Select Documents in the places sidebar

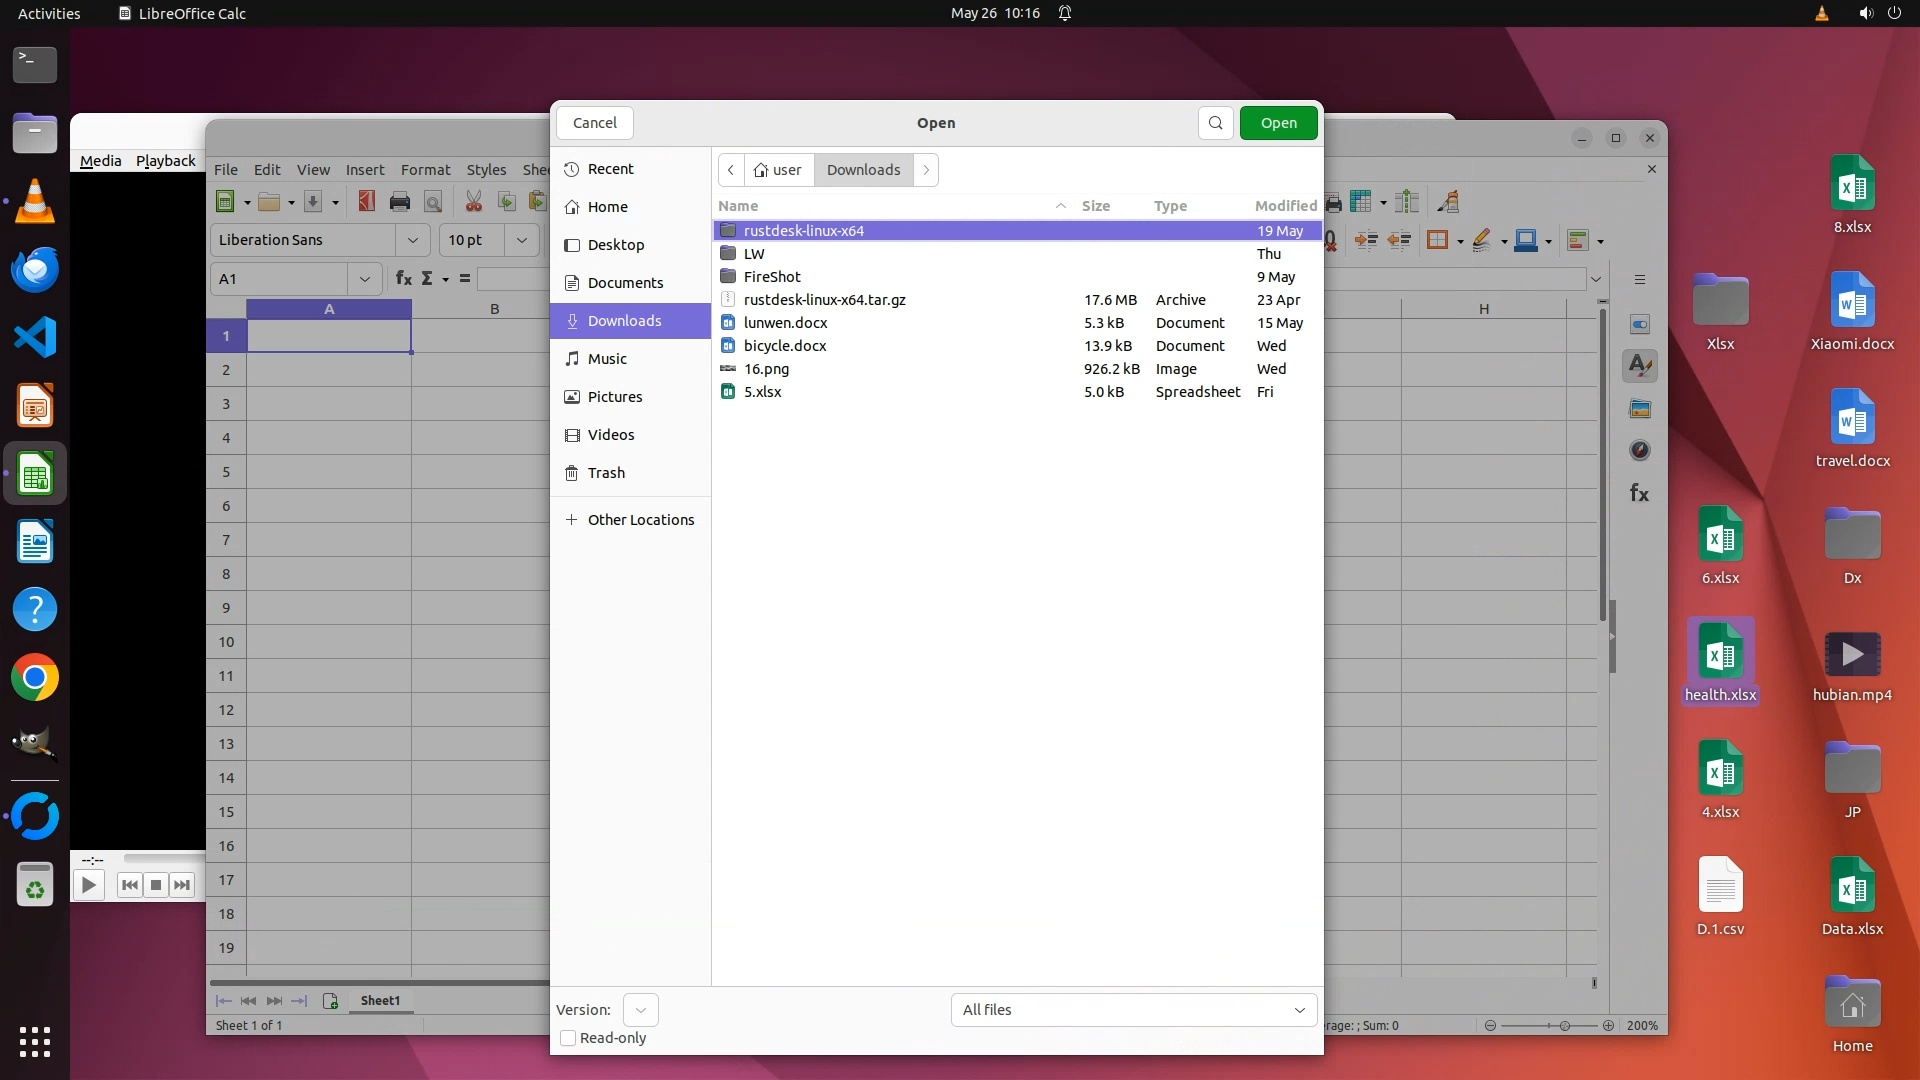click(x=625, y=283)
